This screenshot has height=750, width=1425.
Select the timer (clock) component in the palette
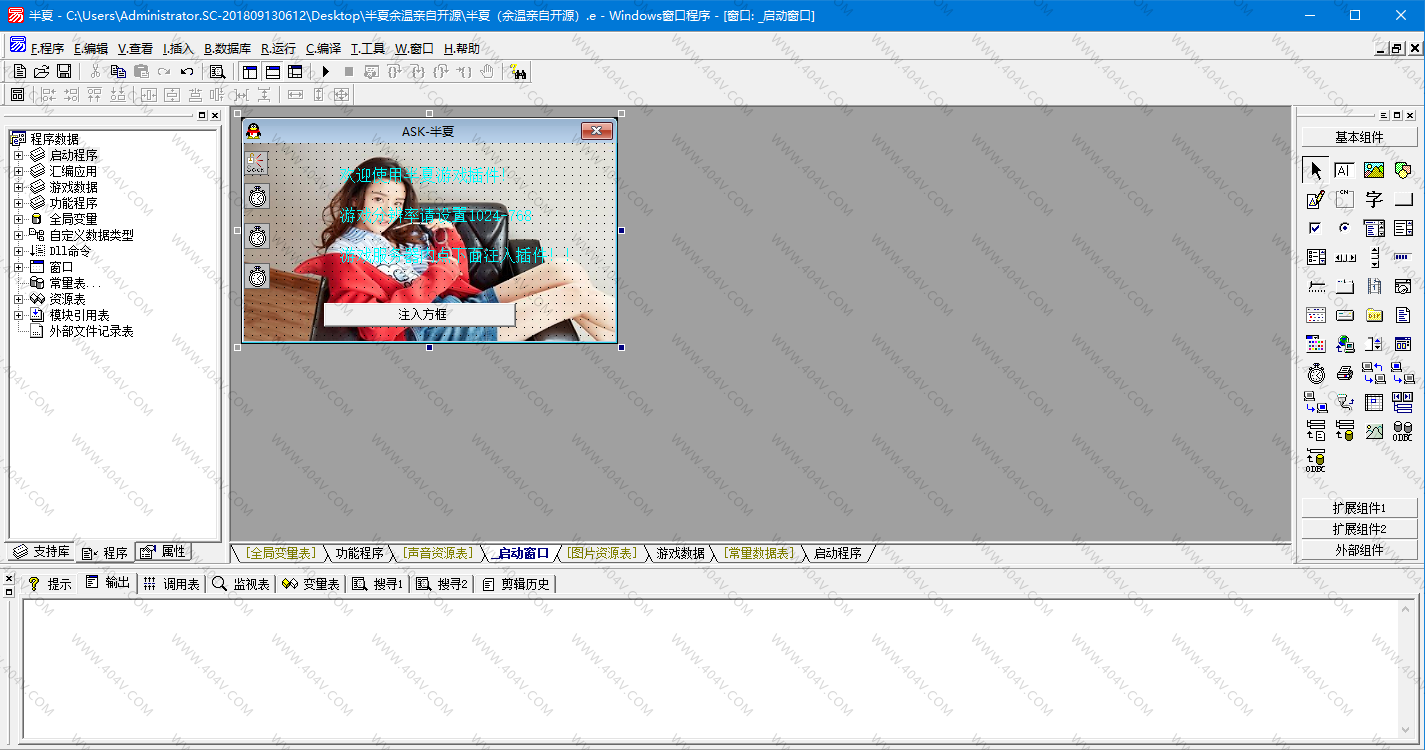tap(1316, 374)
